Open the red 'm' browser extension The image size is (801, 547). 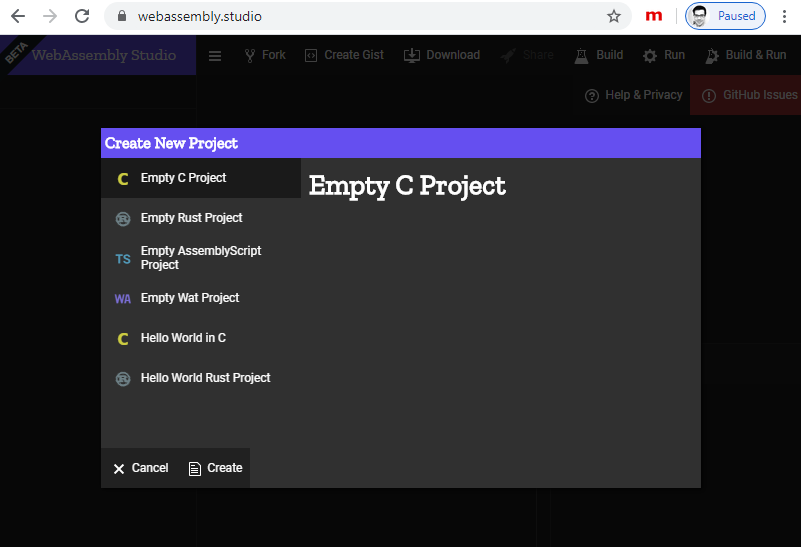coord(653,16)
